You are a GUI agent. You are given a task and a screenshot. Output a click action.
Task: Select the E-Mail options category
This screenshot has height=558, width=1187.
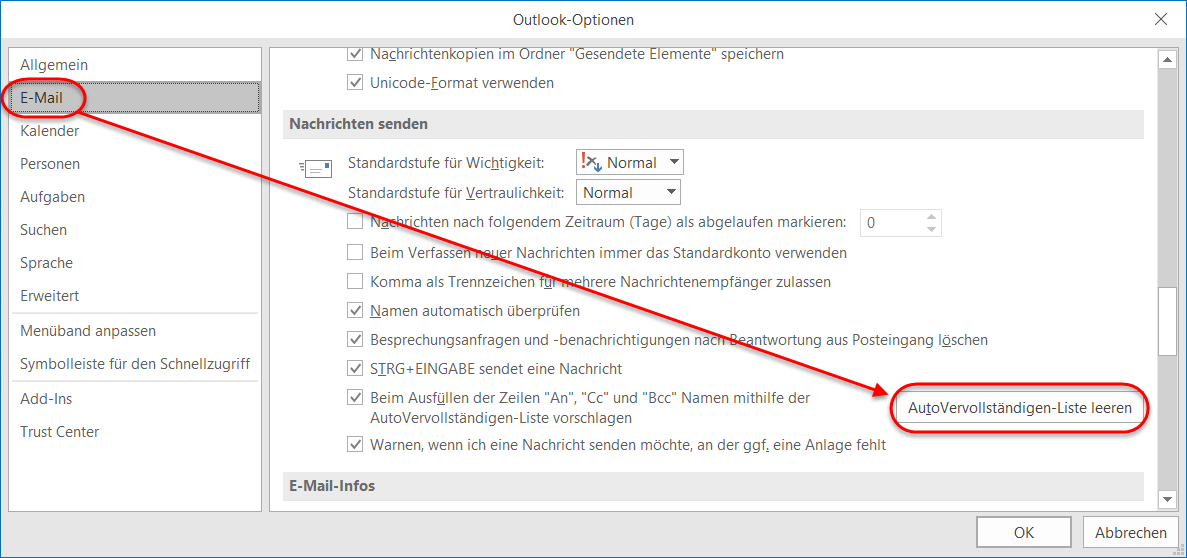[x=136, y=98]
